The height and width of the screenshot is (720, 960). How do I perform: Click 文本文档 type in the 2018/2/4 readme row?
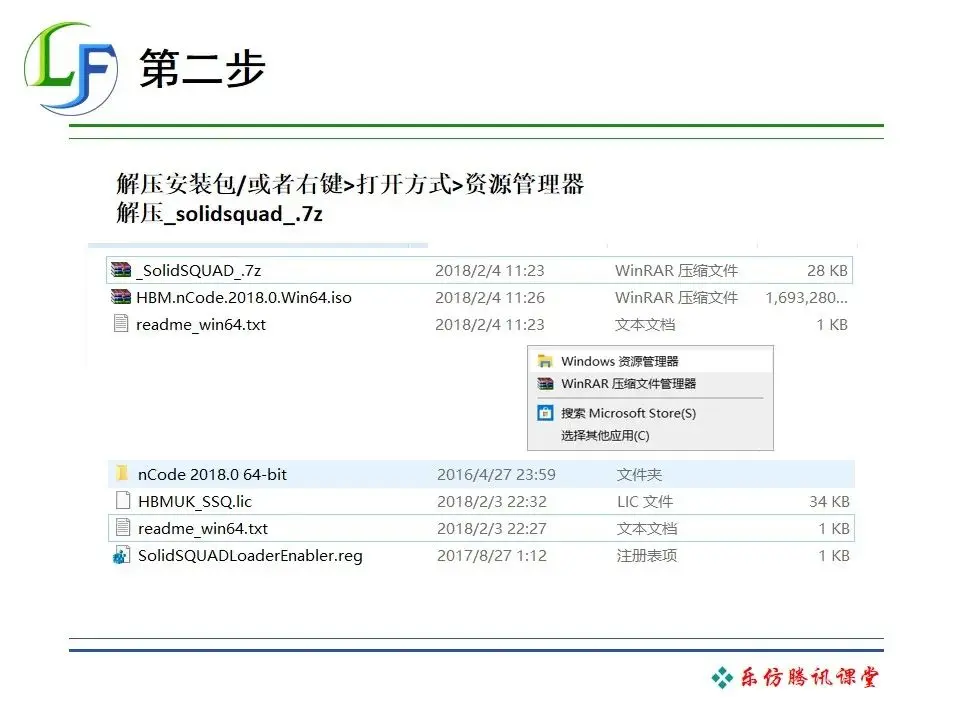pos(645,324)
